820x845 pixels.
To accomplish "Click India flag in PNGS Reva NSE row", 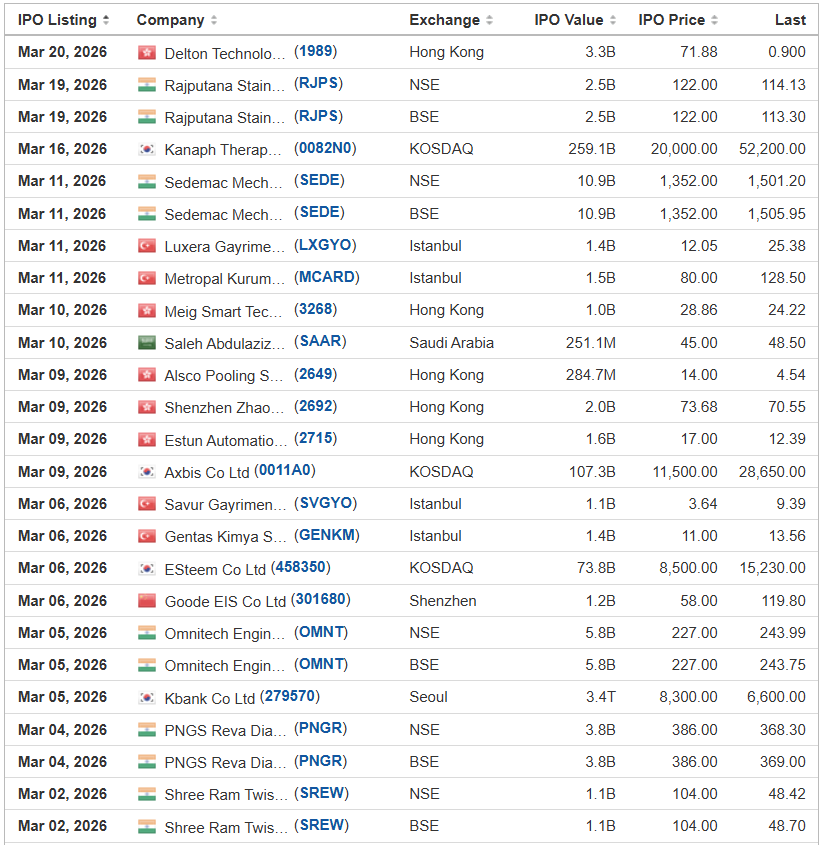I will [147, 730].
